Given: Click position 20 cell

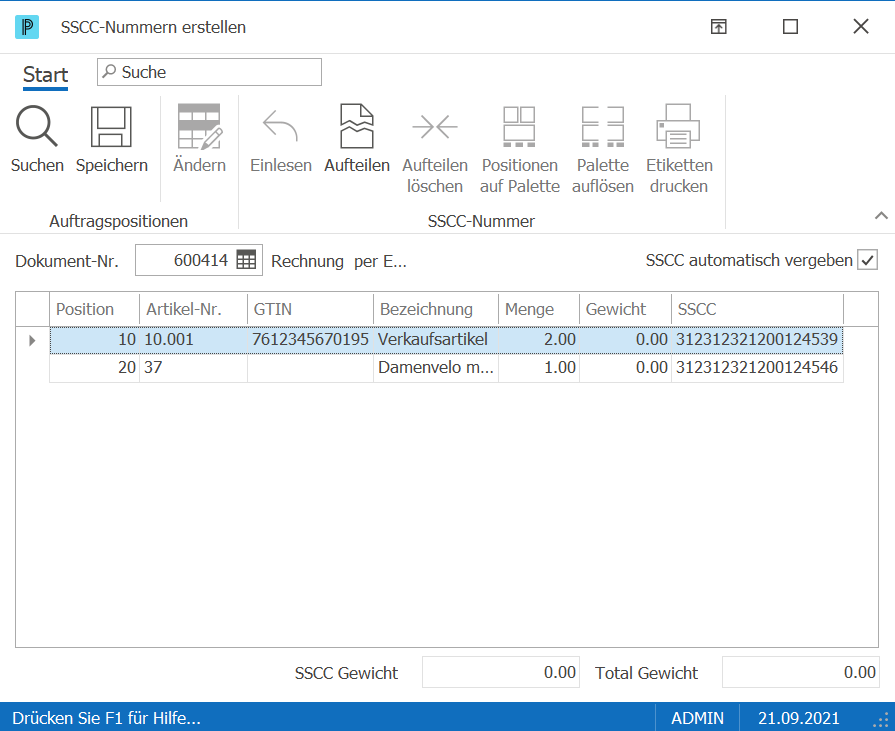Looking at the screenshot, I should click(95, 368).
